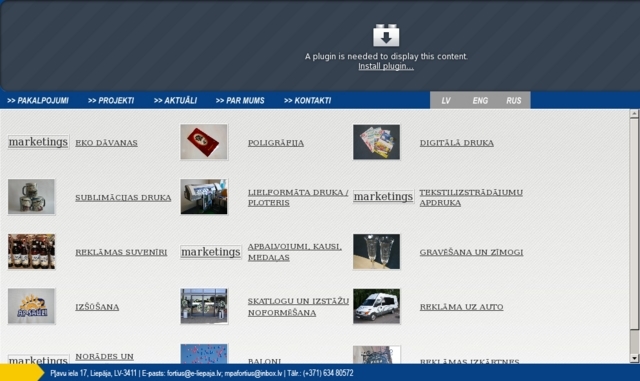Open the SUBLIMĀCIJAS DRUKA link
This screenshot has width=640, height=381.
tap(123, 198)
